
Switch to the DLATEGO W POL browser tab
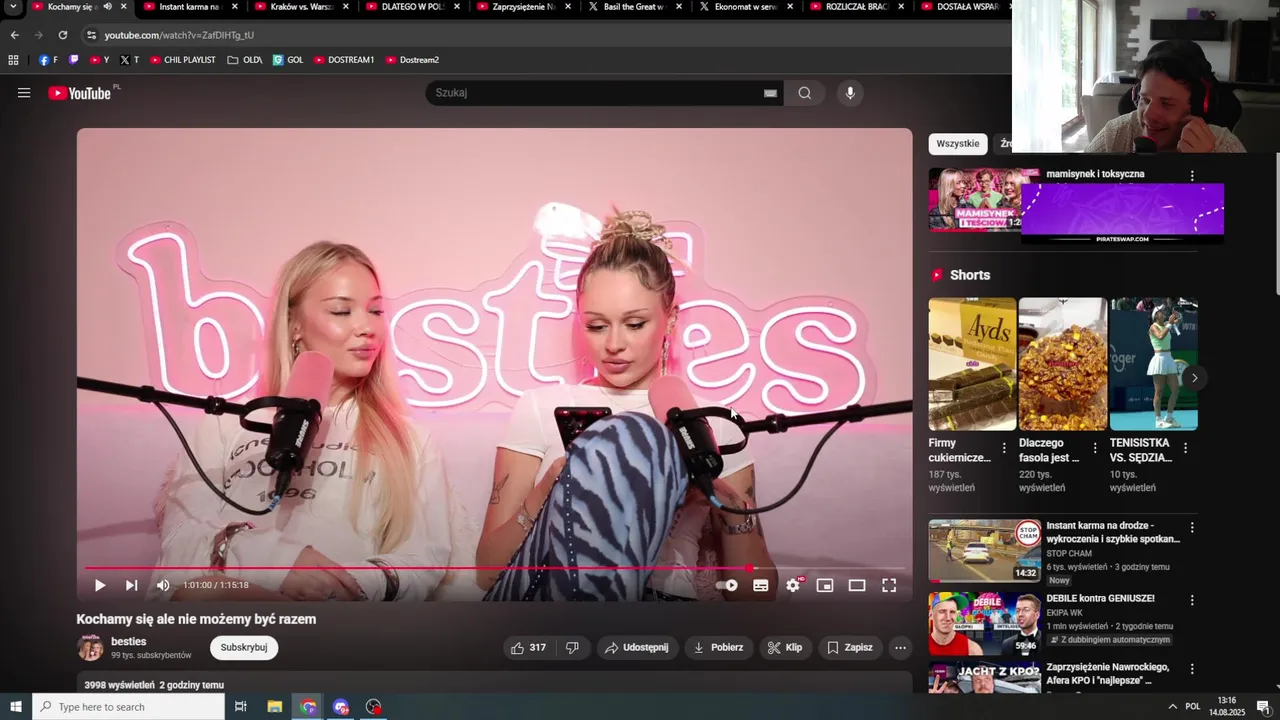[412, 7]
